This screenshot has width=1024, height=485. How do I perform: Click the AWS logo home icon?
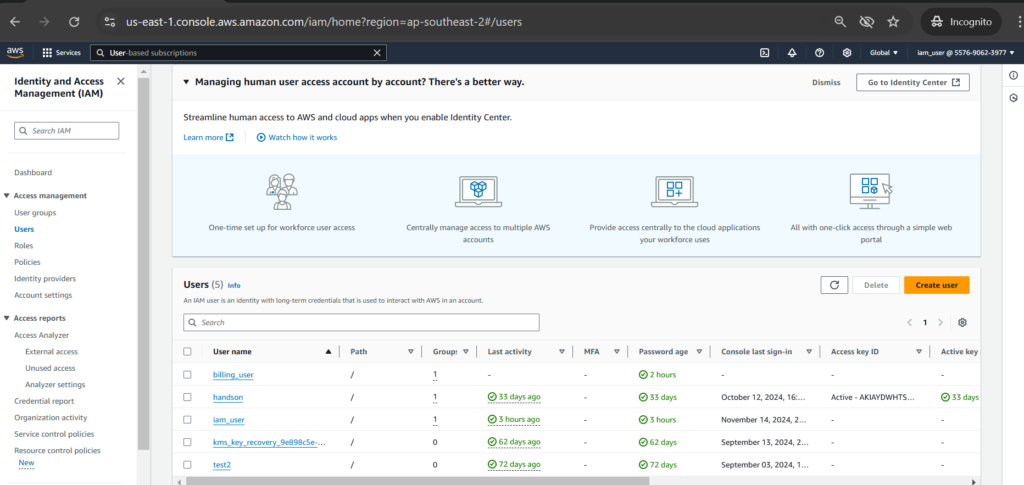point(15,52)
